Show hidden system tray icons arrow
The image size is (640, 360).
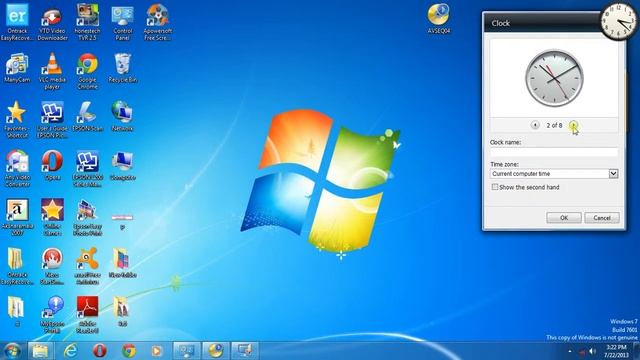(570, 351)
